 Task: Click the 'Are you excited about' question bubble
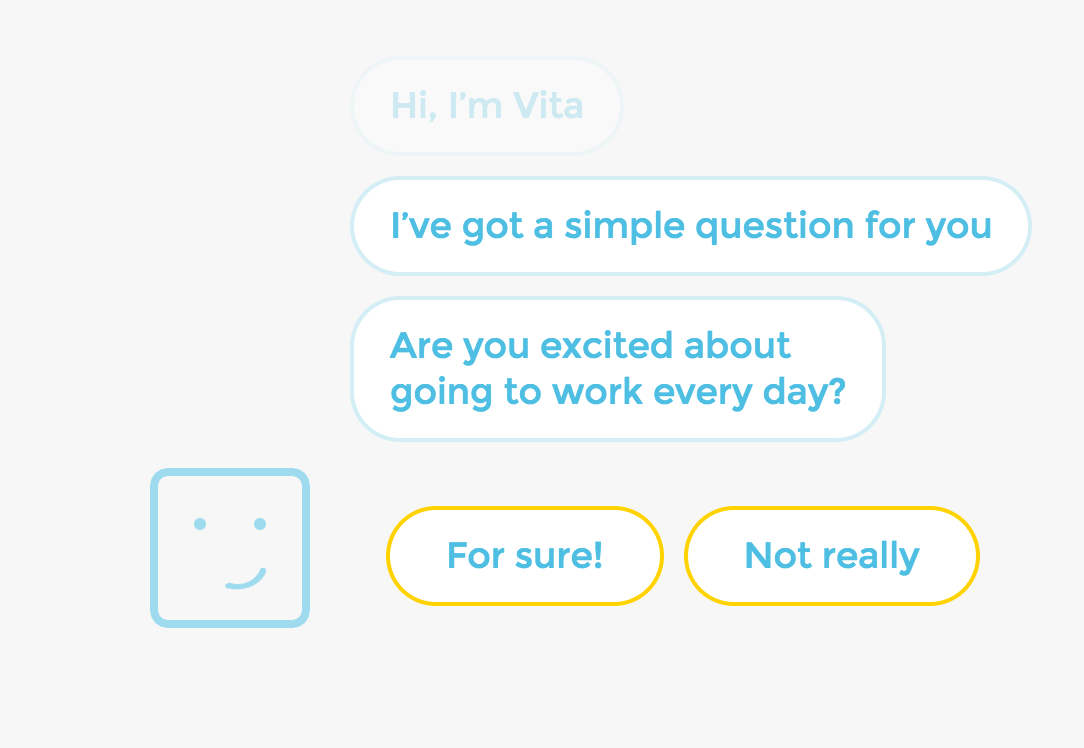(617, 367)
